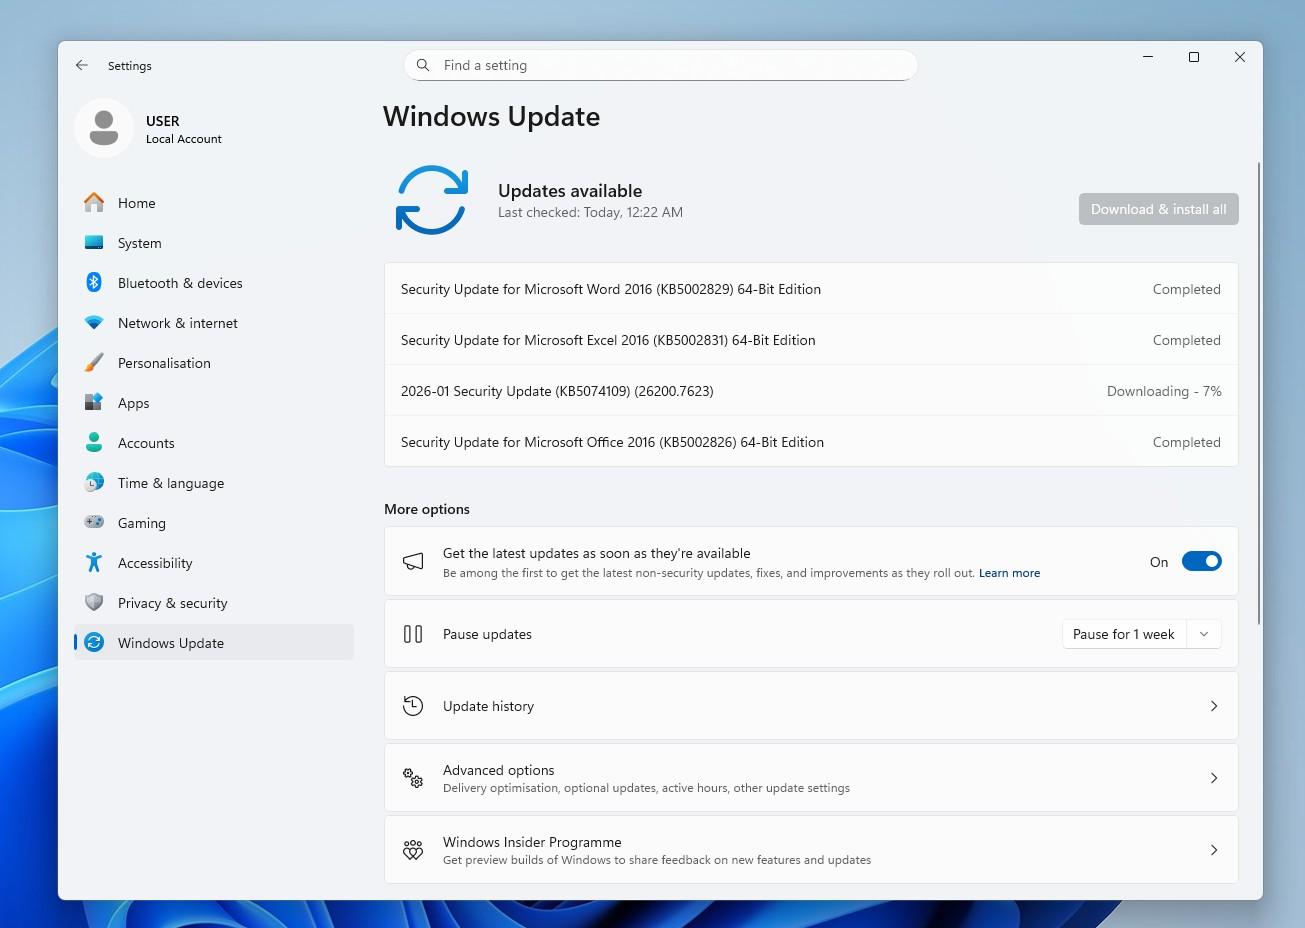Open Accessibility icon in sidebar
1305x928 pixels.
tap(94, 563)
